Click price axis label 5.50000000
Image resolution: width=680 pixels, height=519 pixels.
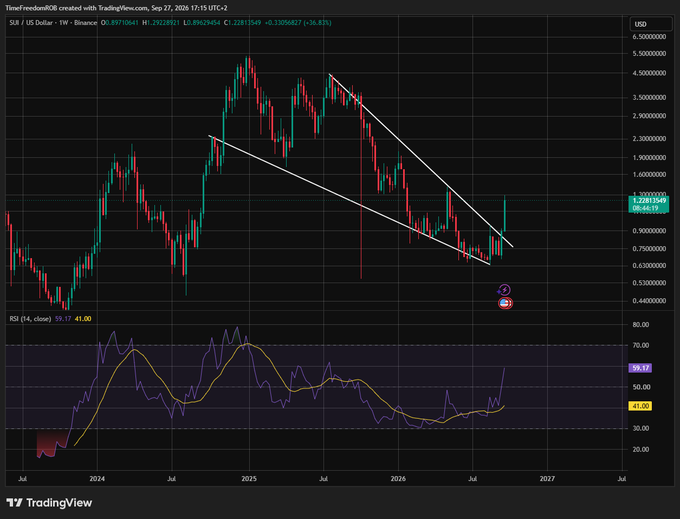point(649,54)
